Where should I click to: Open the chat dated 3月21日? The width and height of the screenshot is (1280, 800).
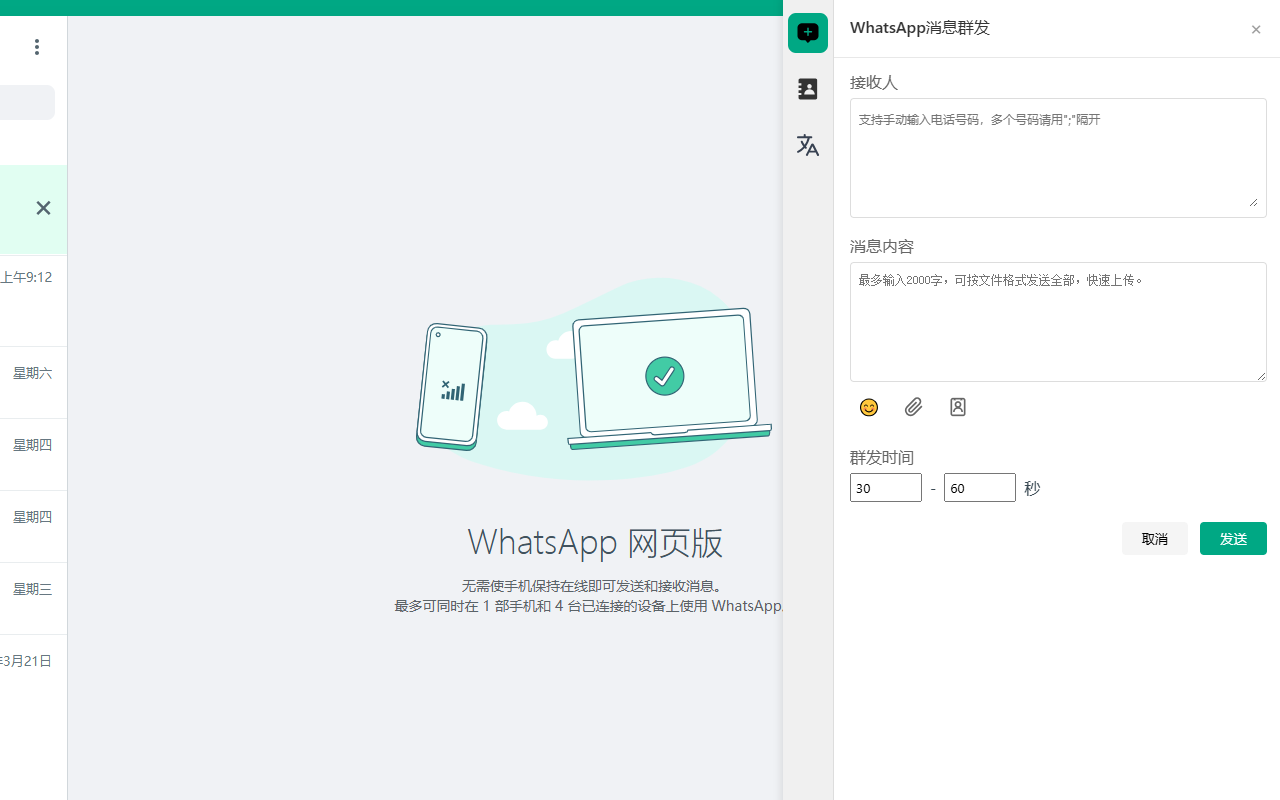click(x=34, y=671)
